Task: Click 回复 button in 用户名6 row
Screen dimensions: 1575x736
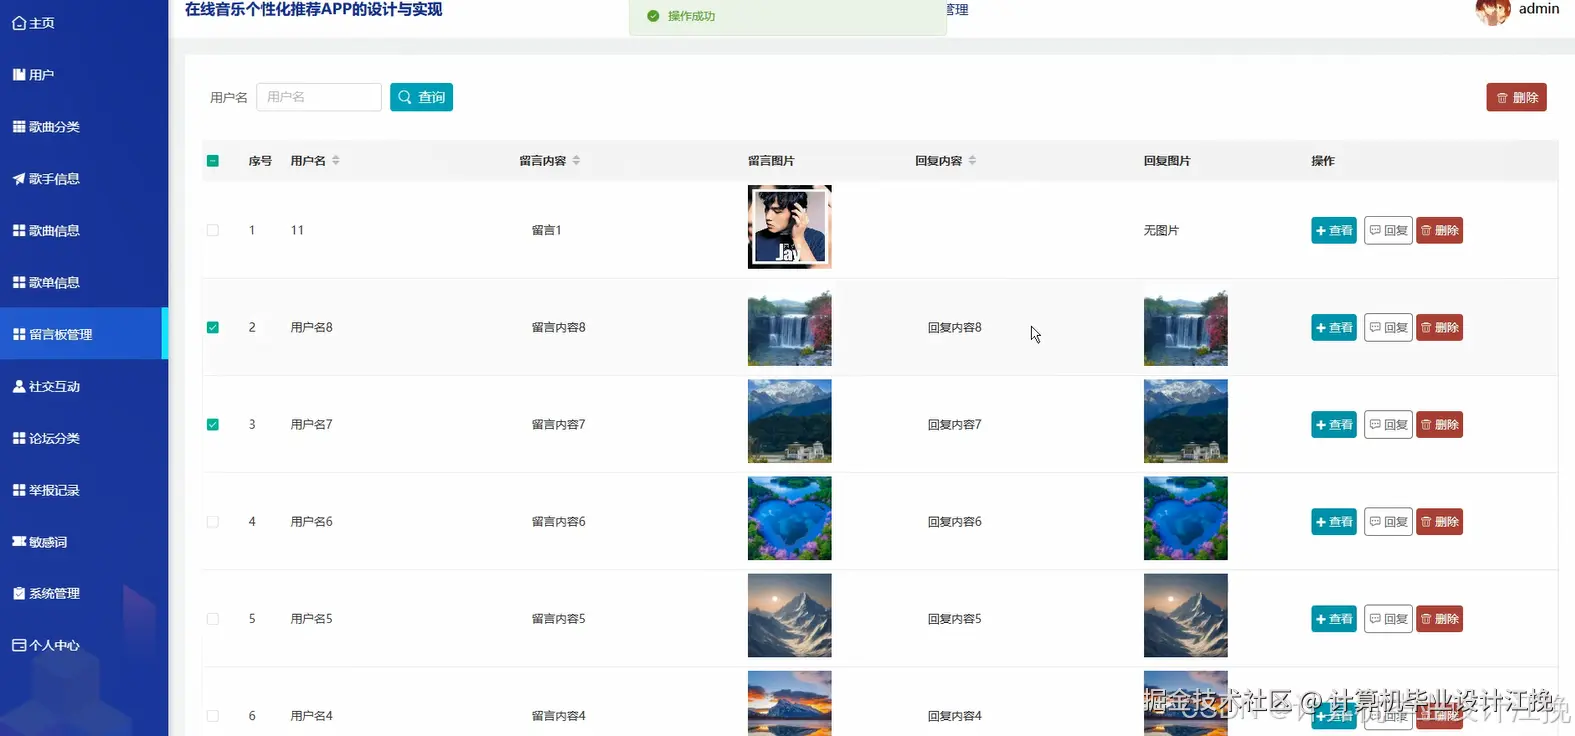Action: pyautogui.click(x=1388, y=521)
